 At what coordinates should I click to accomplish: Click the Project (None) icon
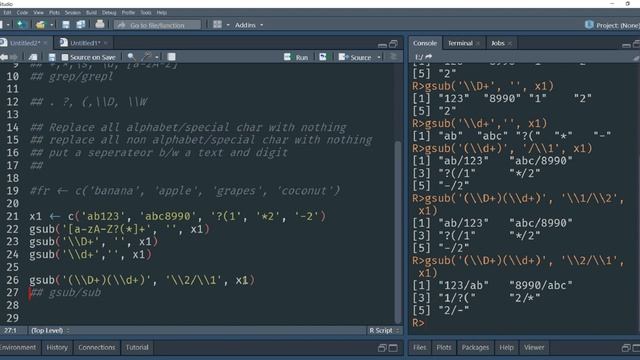(589, 25)
